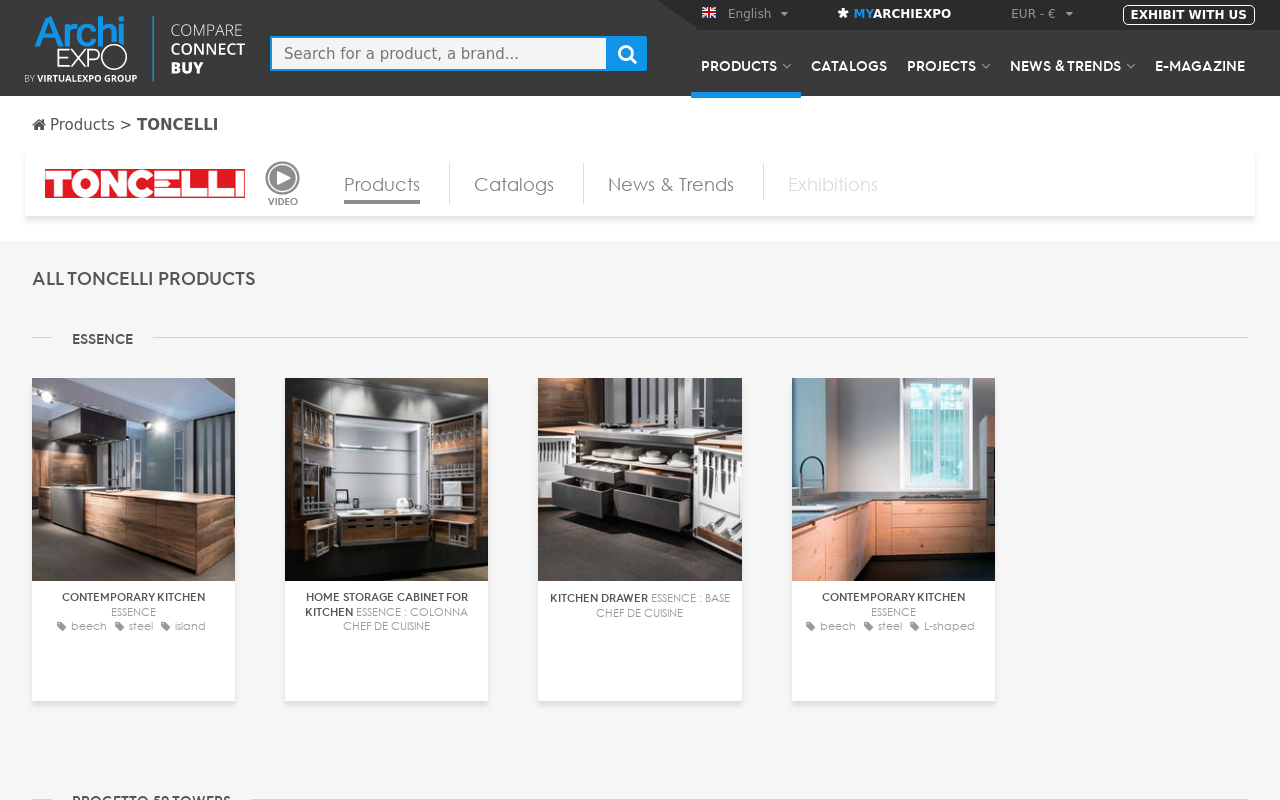The height and width of the screenshot is (800, 1280).
Task: Open the Kitchen Drawer product thumbnail
Action: 640,479
